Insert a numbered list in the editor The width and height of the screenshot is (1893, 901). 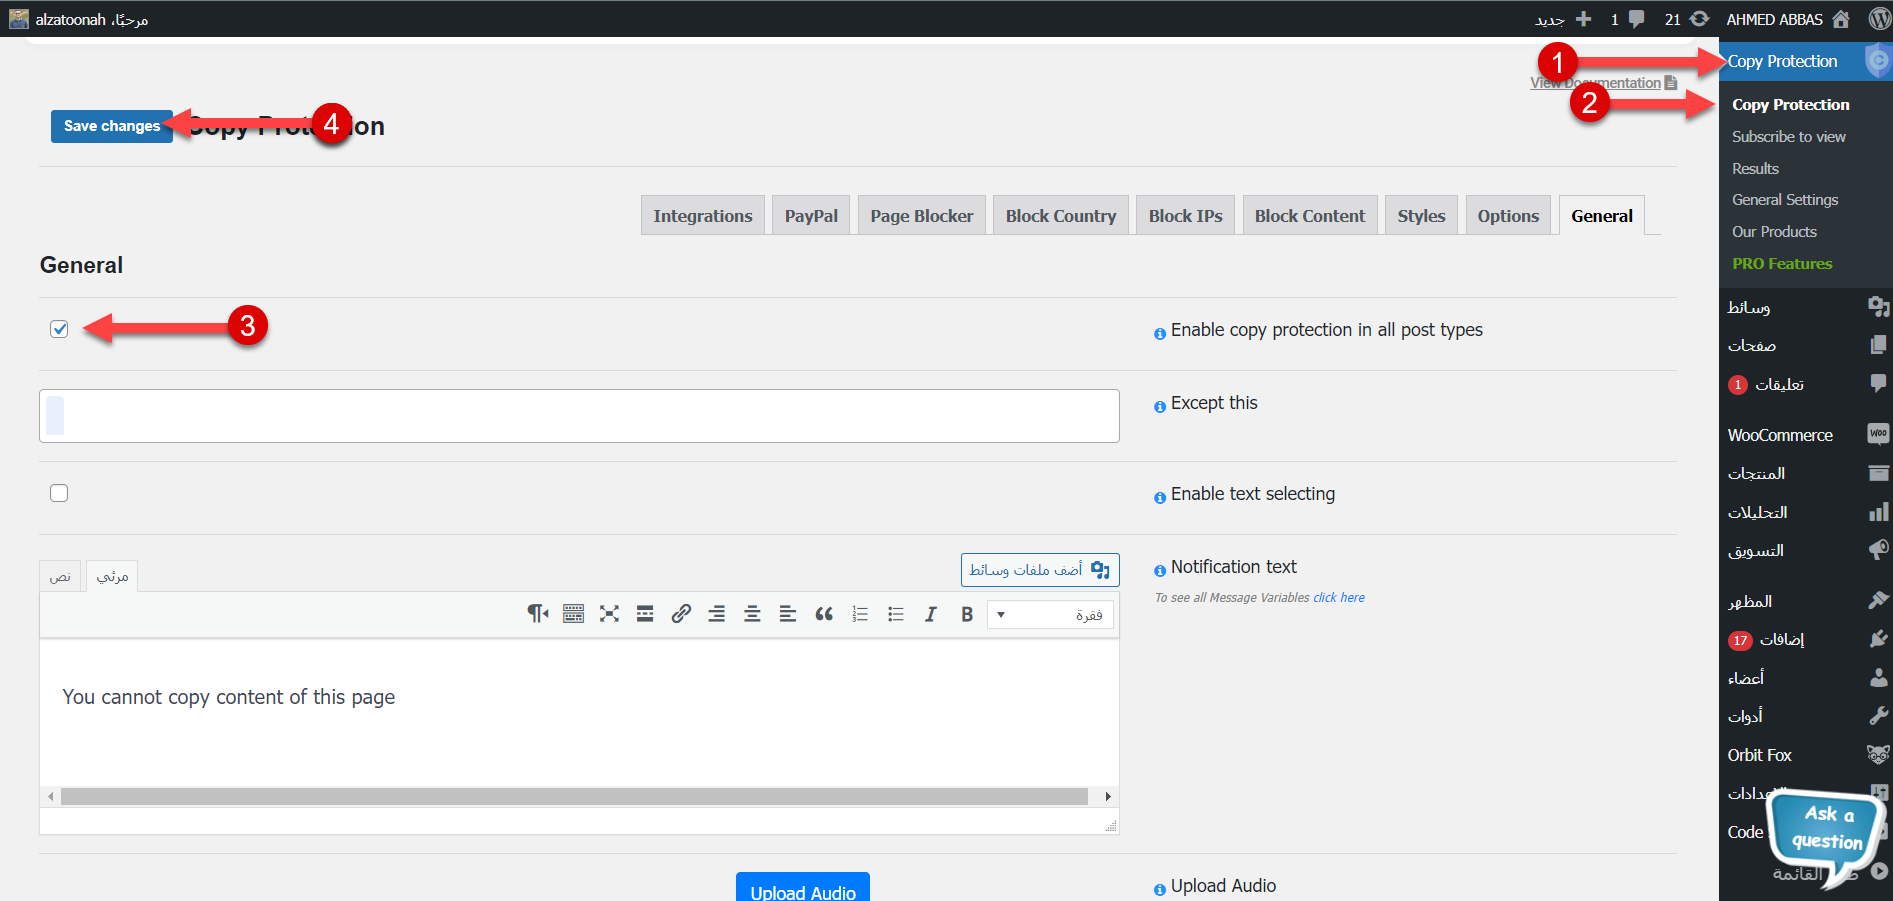click(x=860, y=614)
